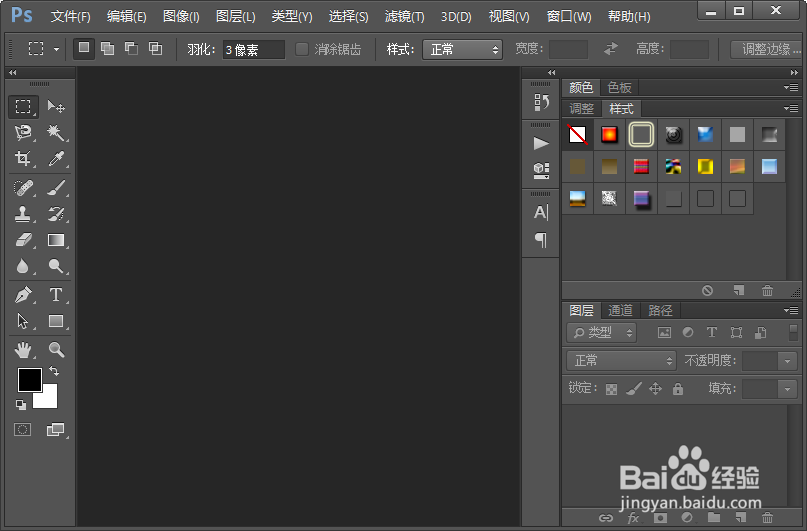Pick the Lasso tool
This screenshot has height=531, width=807.
pyautogui.click(x=23, y=132)
